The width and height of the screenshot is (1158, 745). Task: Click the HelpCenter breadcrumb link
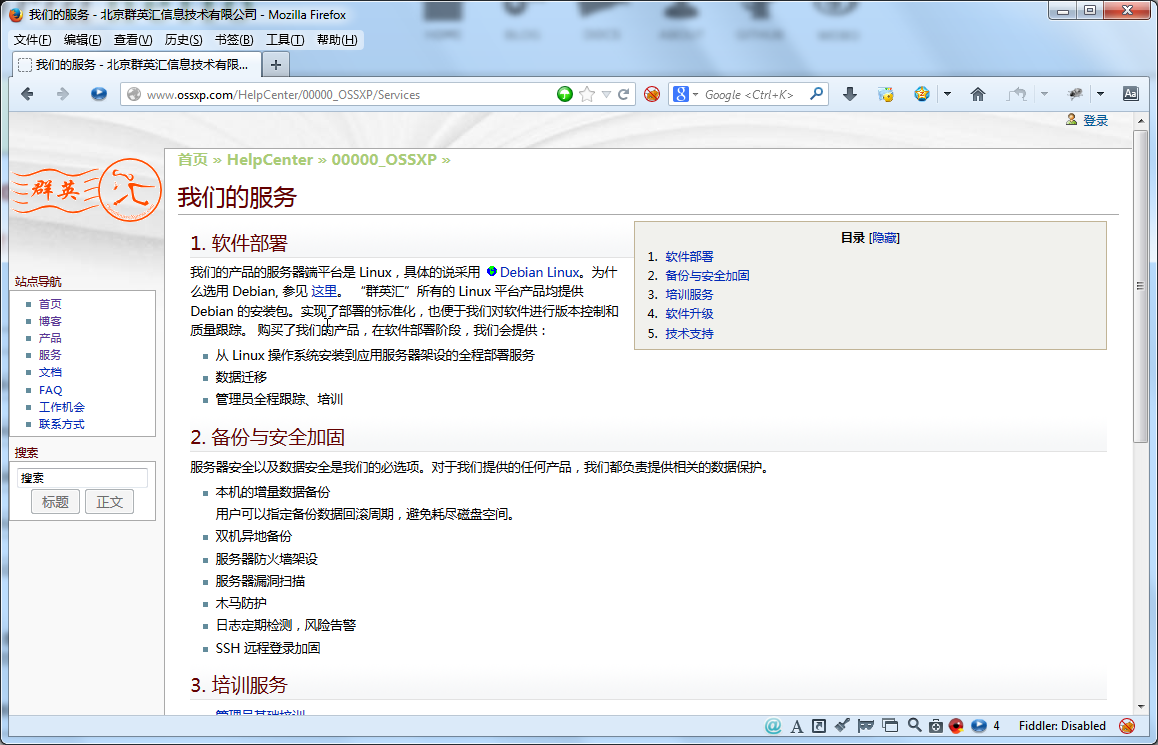270,159
